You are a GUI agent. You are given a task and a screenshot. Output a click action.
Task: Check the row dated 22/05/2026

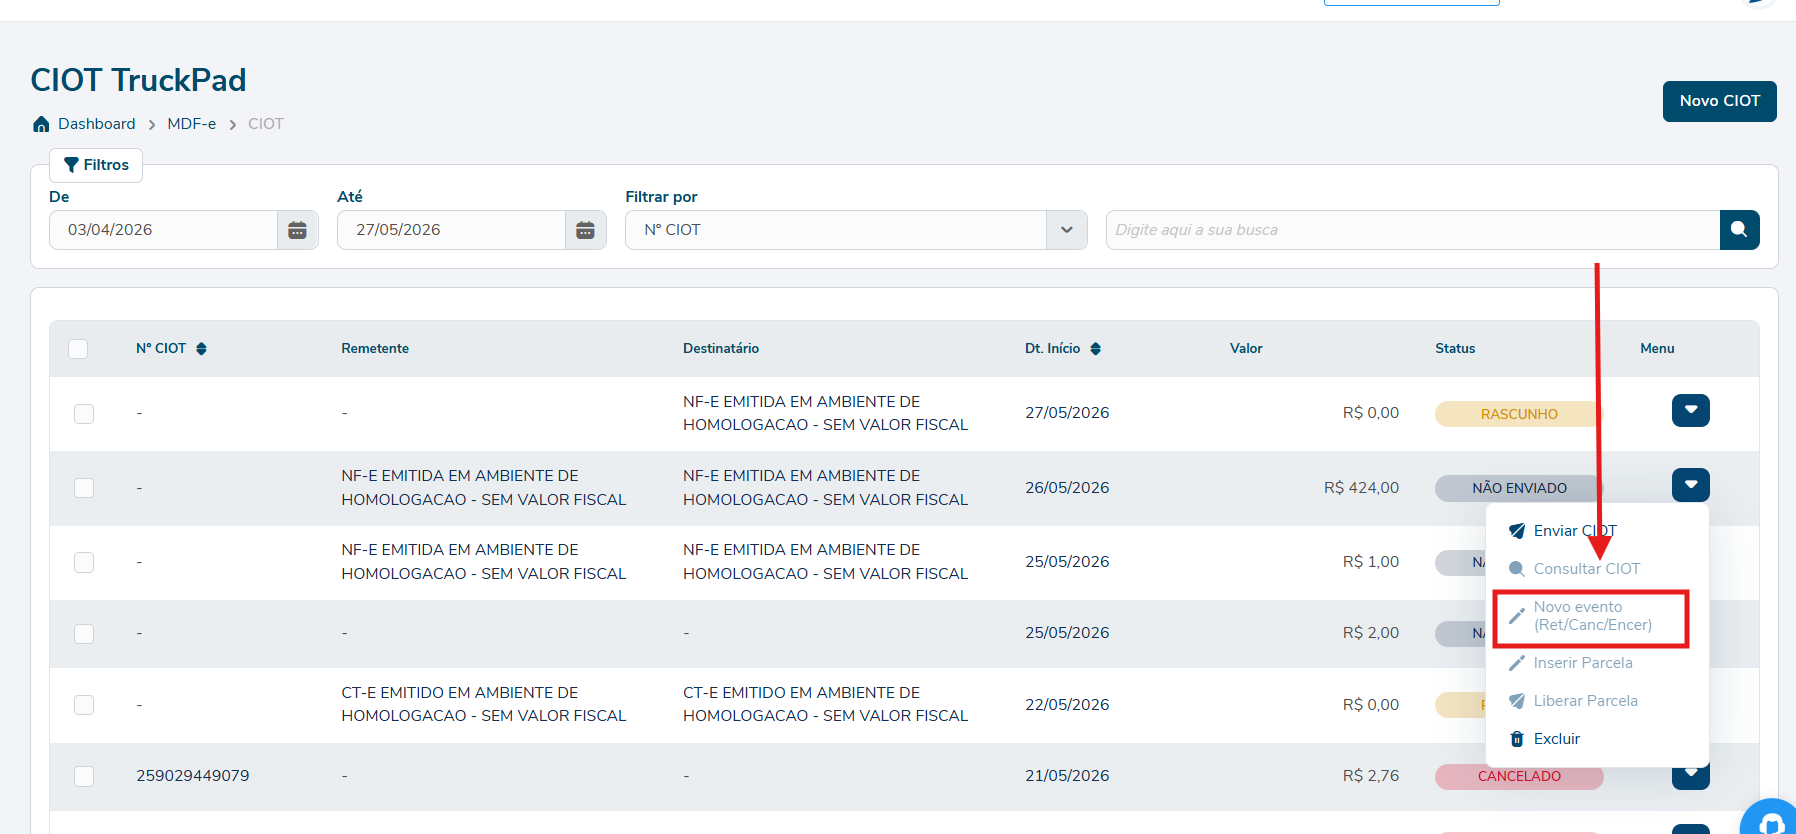tap(84, 705)
